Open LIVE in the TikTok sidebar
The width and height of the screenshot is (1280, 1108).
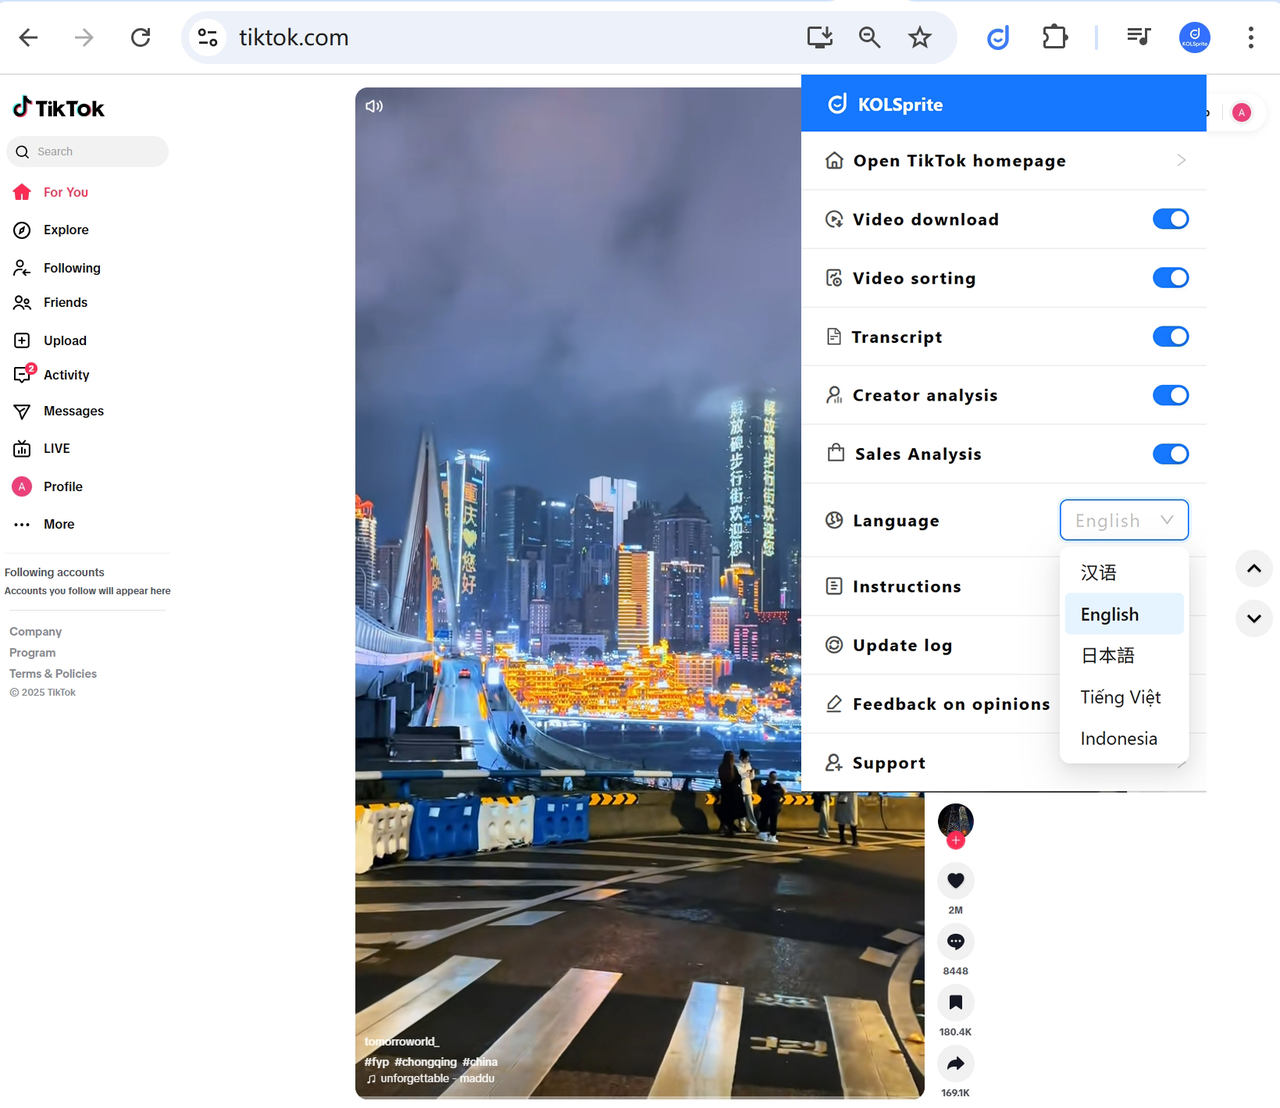tap(56, 449)
